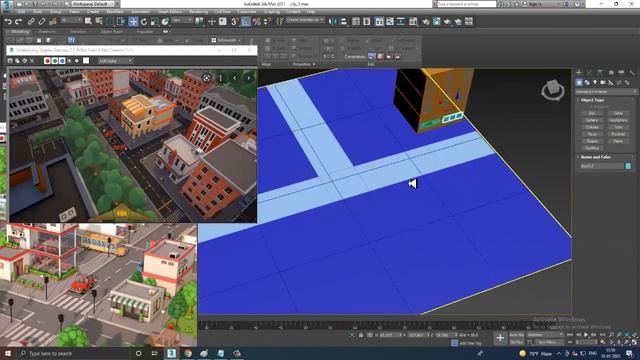This screenshot has height=360, width=640.
Task: Activate the Select and Place tool
Action: [165, 21]
